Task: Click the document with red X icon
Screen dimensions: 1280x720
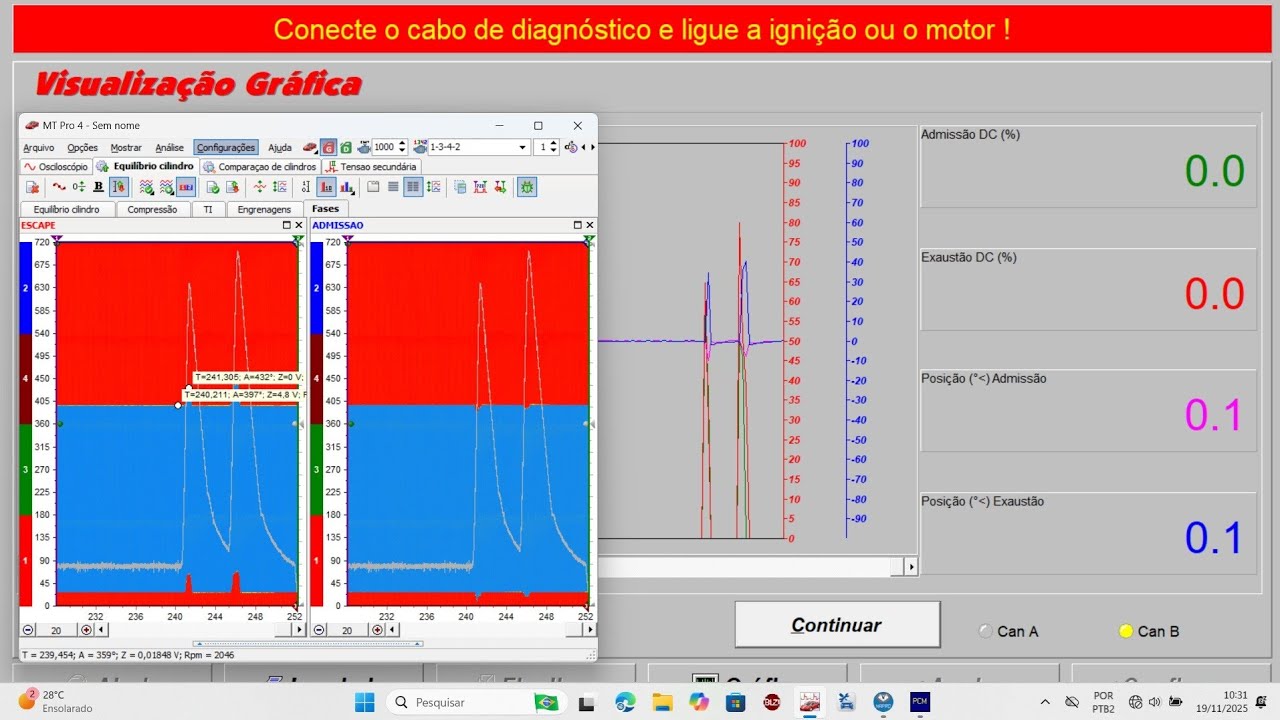Action: click(33, 187)
